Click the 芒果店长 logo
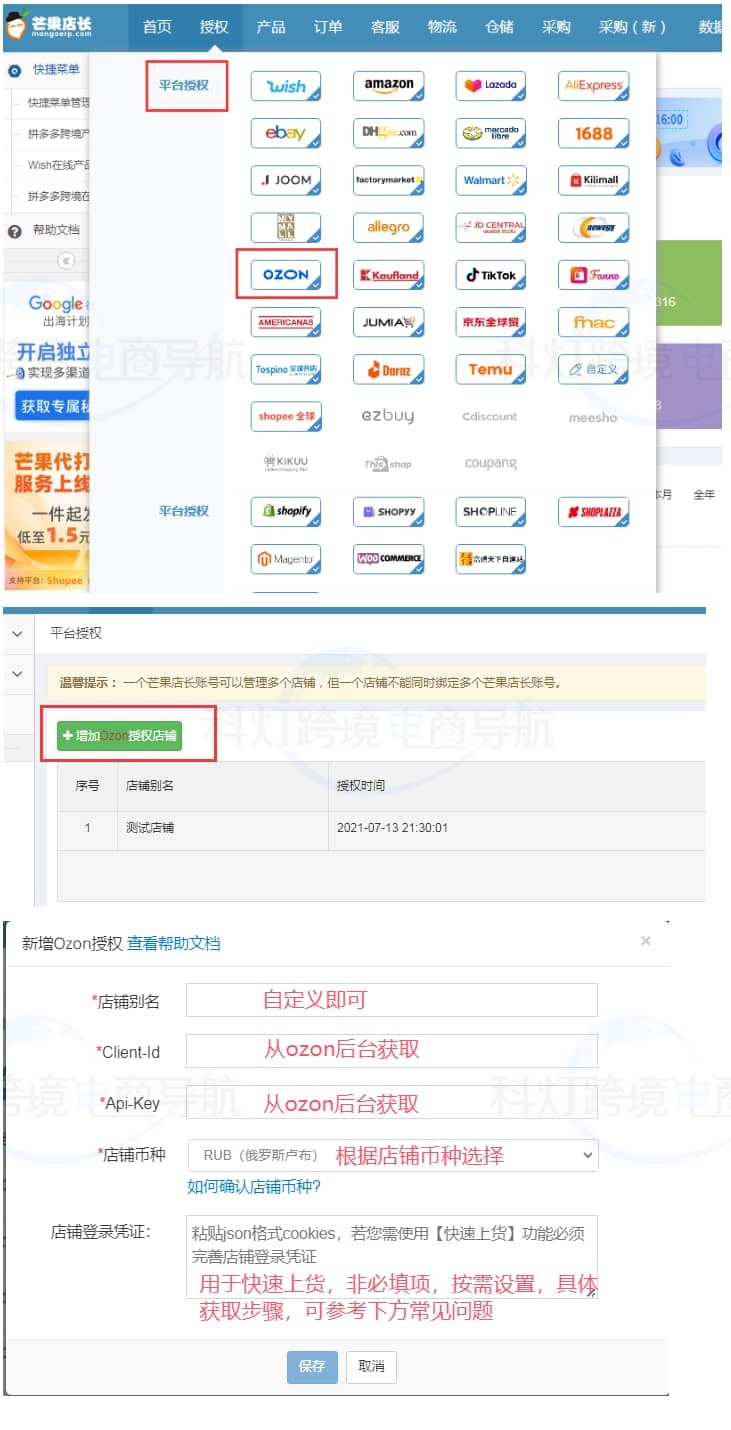This screenshot has height=1430, width=731. pyautogui.click(x=50, y=25)
